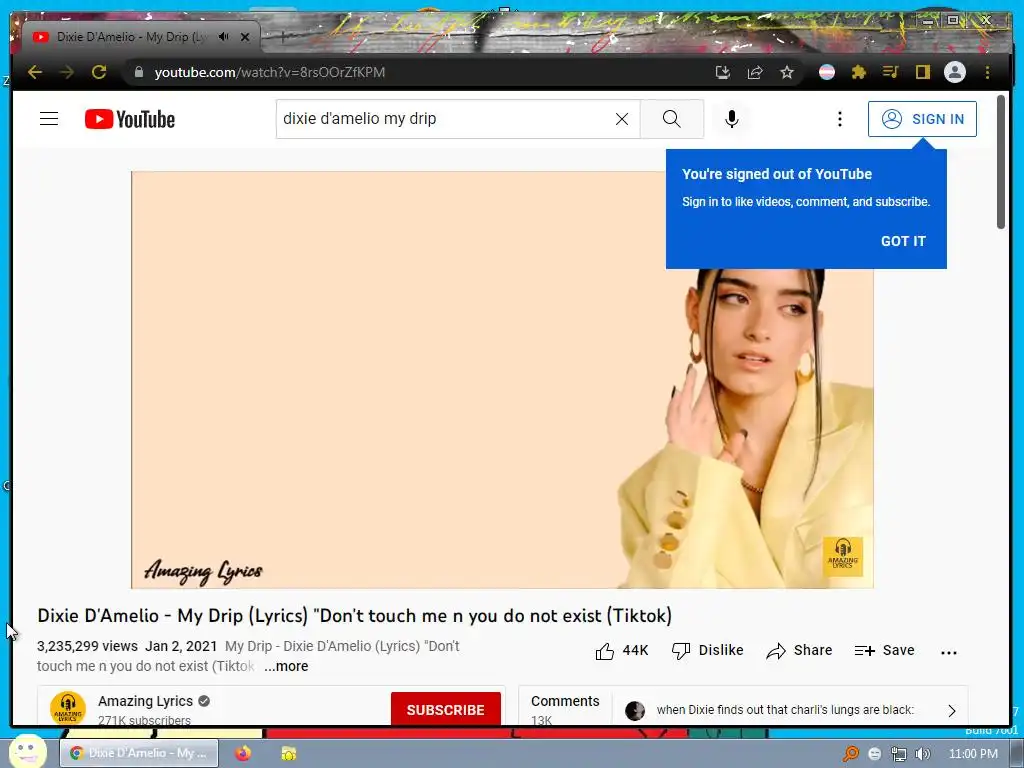1024x768 pixels.
Task: Mute the tab using the speaker icon
Action: pos(224,37)
